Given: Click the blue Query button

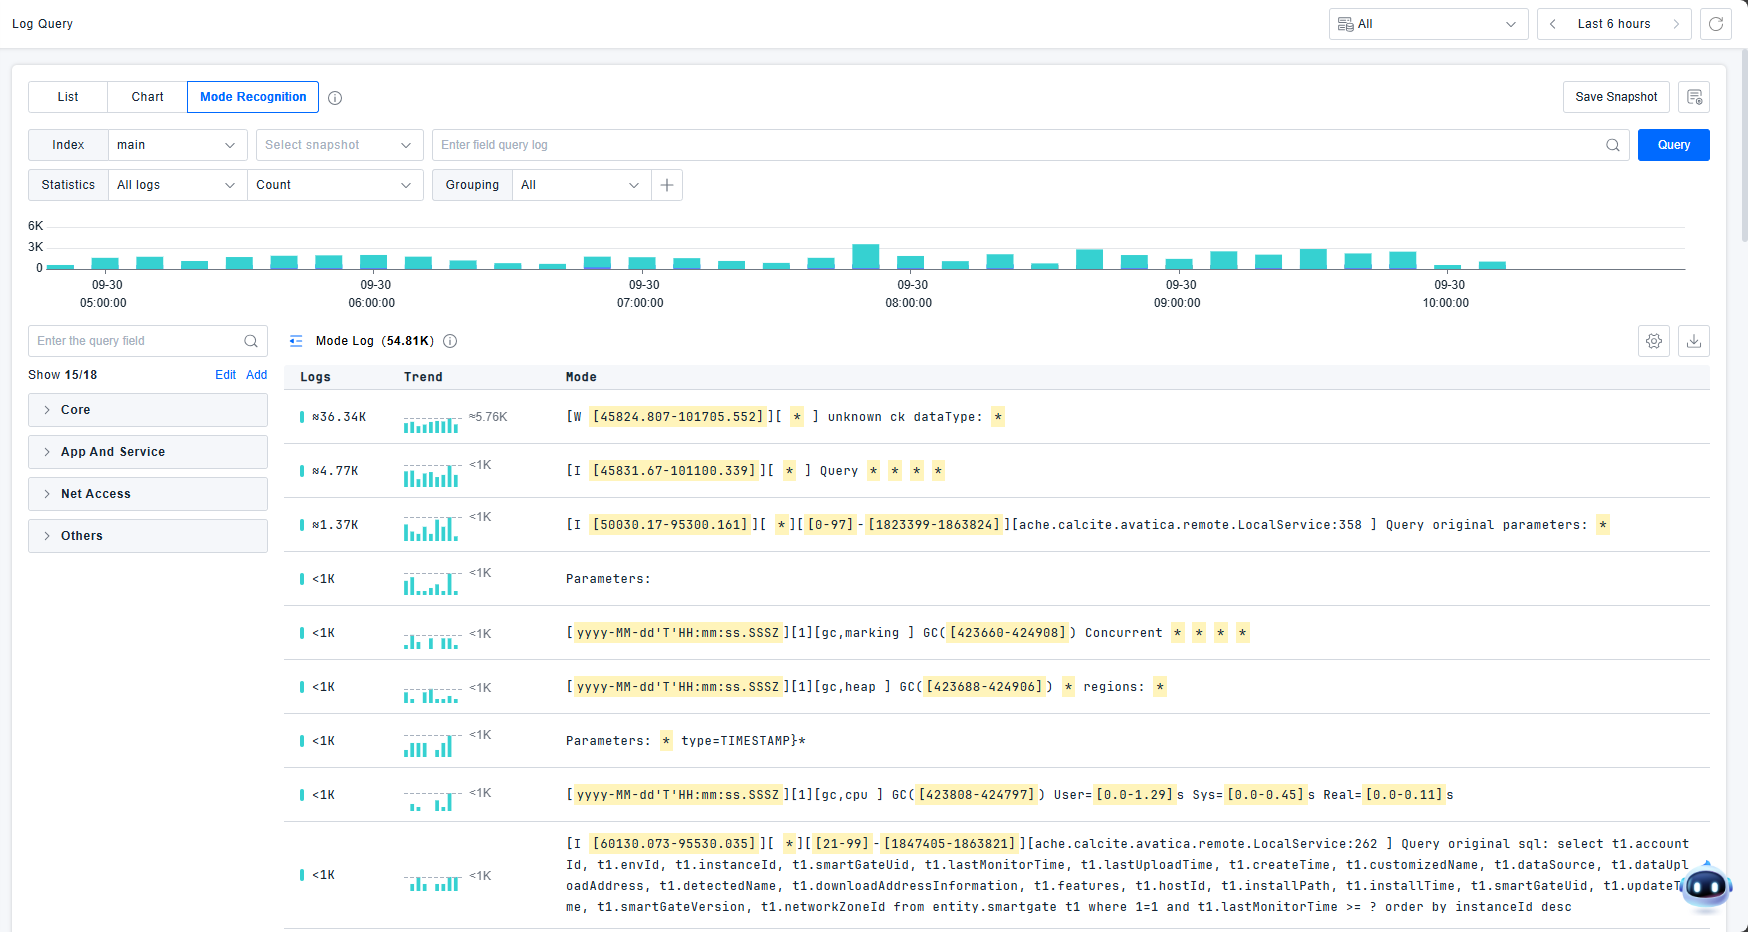Looking at the screenshot, I should point(1673,145).
